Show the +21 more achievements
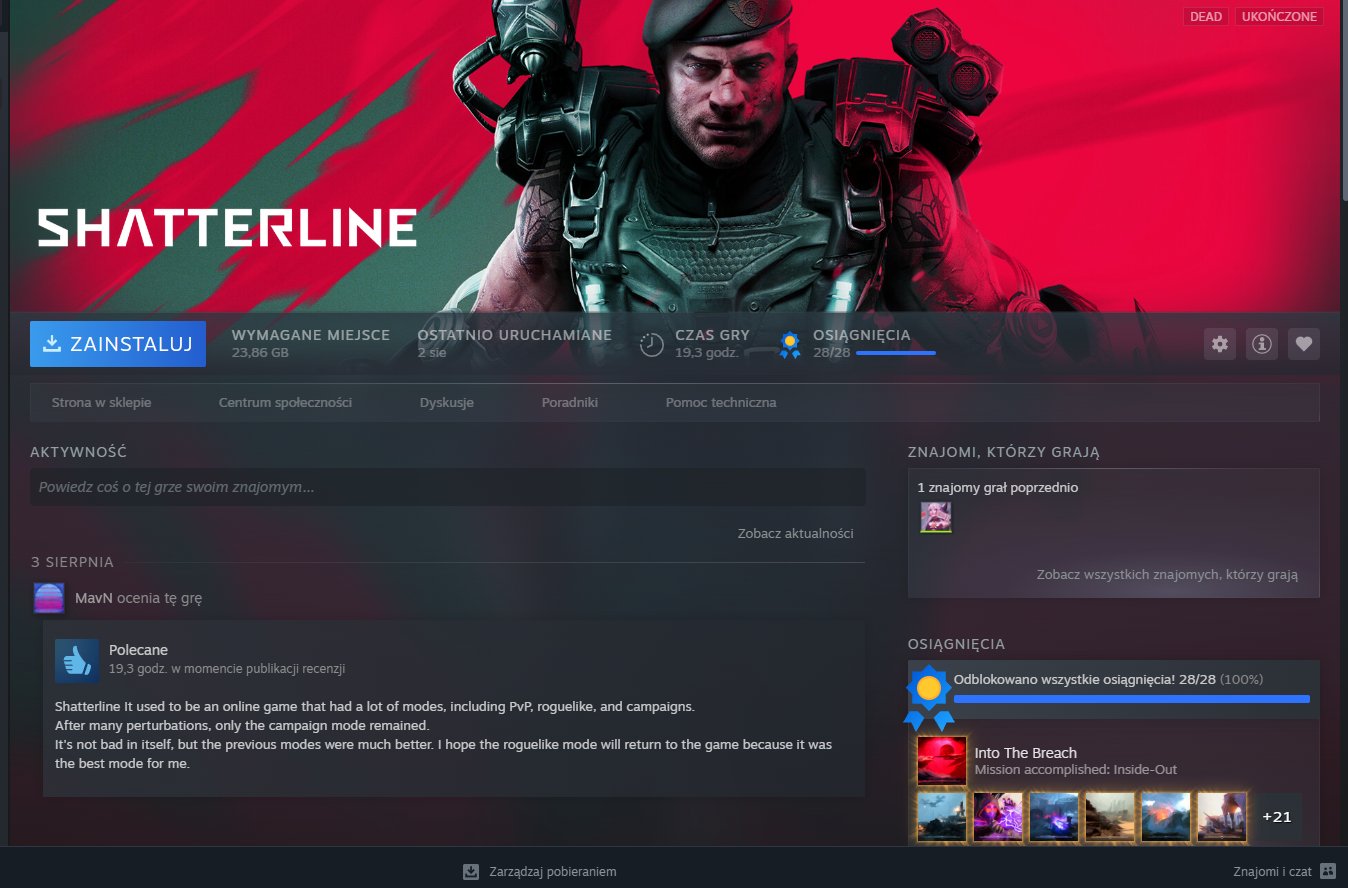 coord(1277,816)
